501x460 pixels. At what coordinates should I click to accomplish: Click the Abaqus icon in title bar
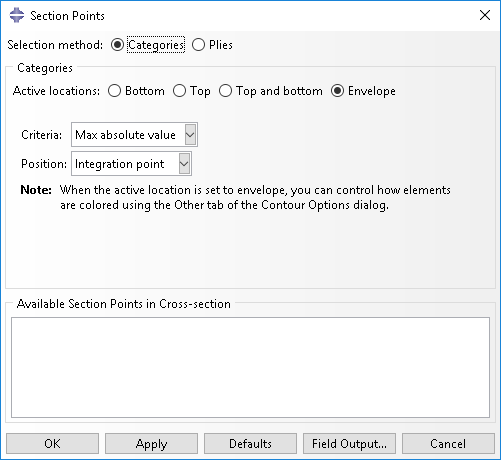(17, 15)
